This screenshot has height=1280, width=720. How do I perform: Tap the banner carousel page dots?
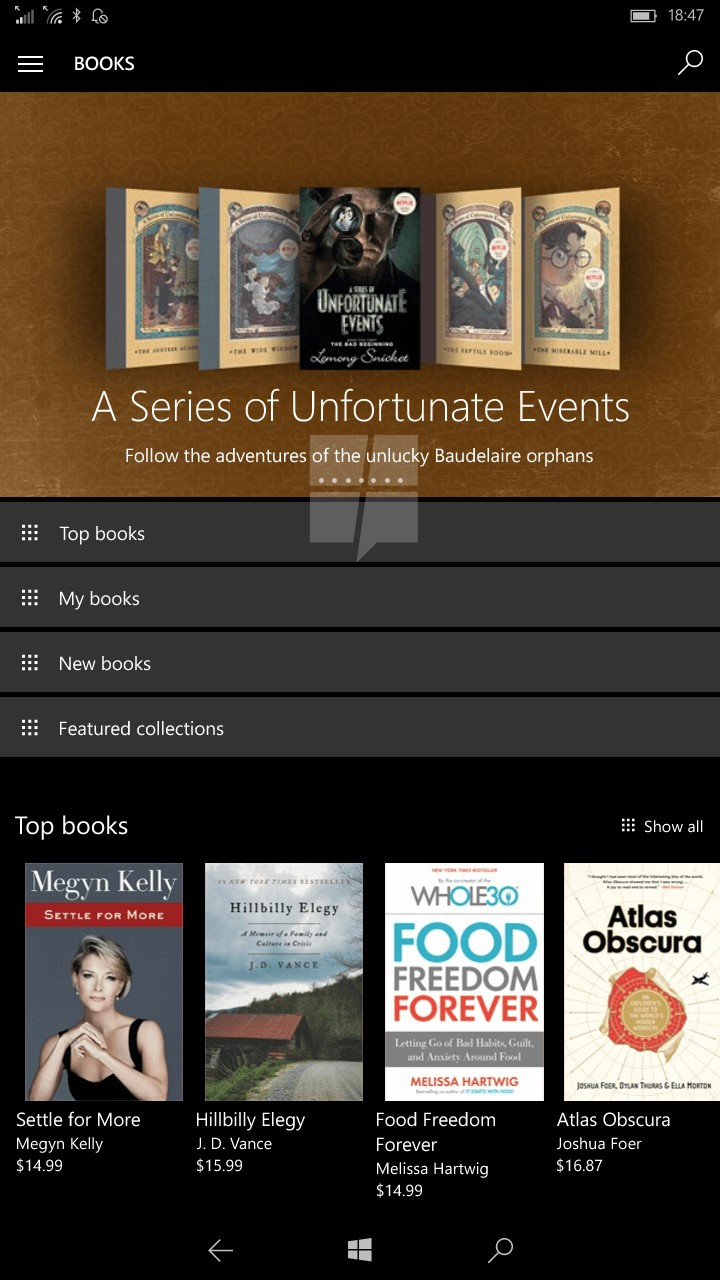coord(360,481)
